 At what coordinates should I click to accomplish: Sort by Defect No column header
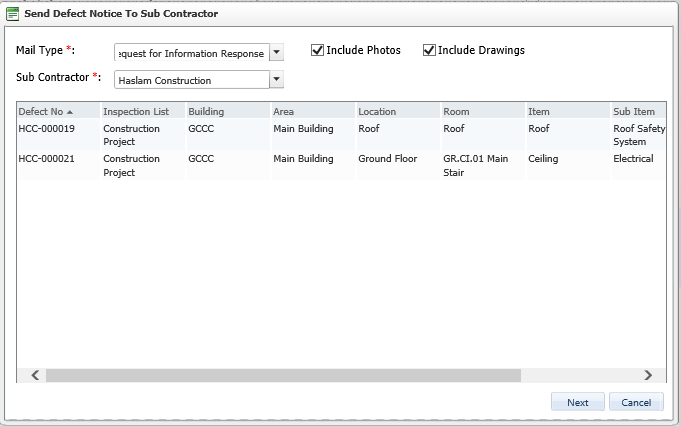[57, 111]
